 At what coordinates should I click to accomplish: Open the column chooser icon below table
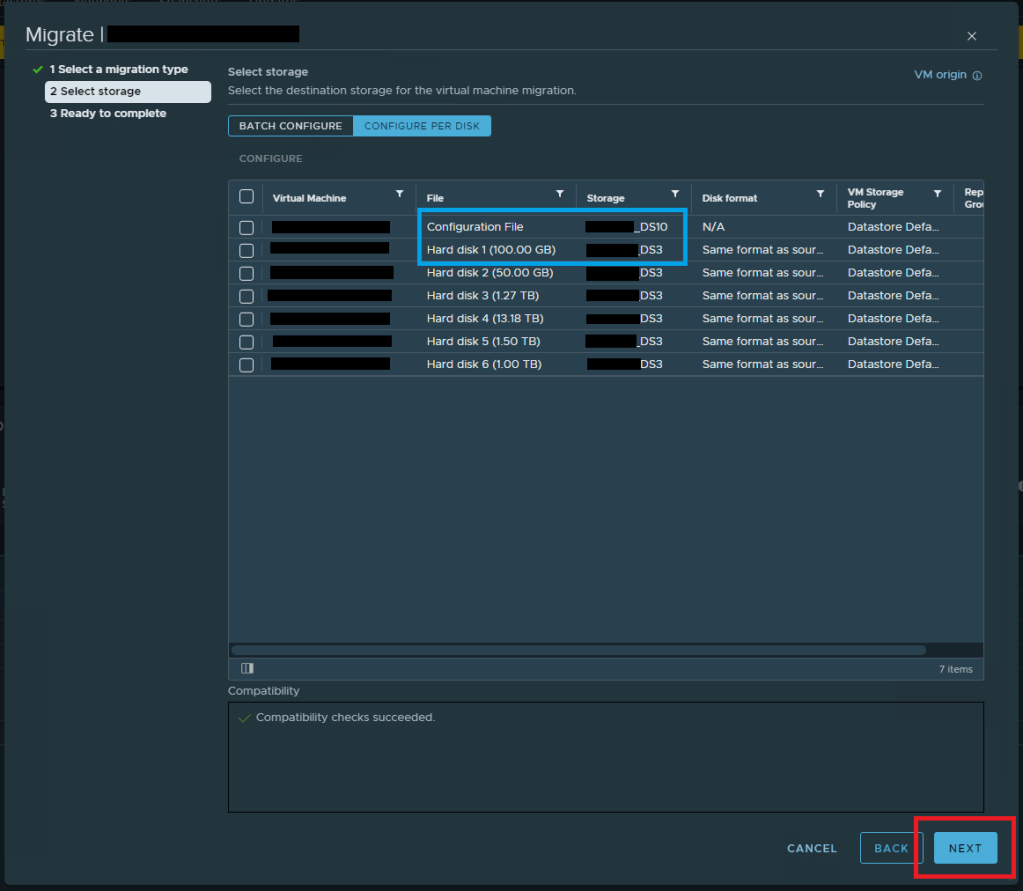[x=247, y=668]
